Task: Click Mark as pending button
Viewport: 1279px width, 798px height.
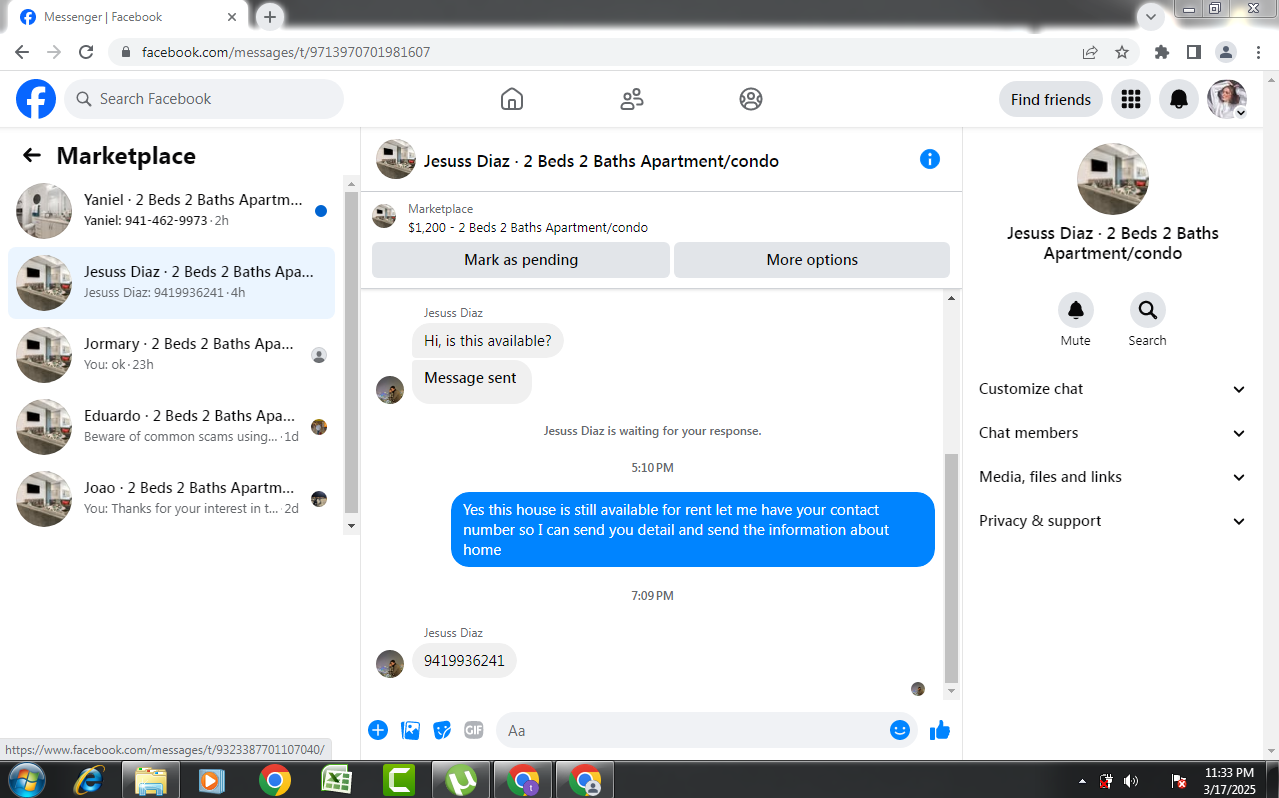Action: pos(521,260)
